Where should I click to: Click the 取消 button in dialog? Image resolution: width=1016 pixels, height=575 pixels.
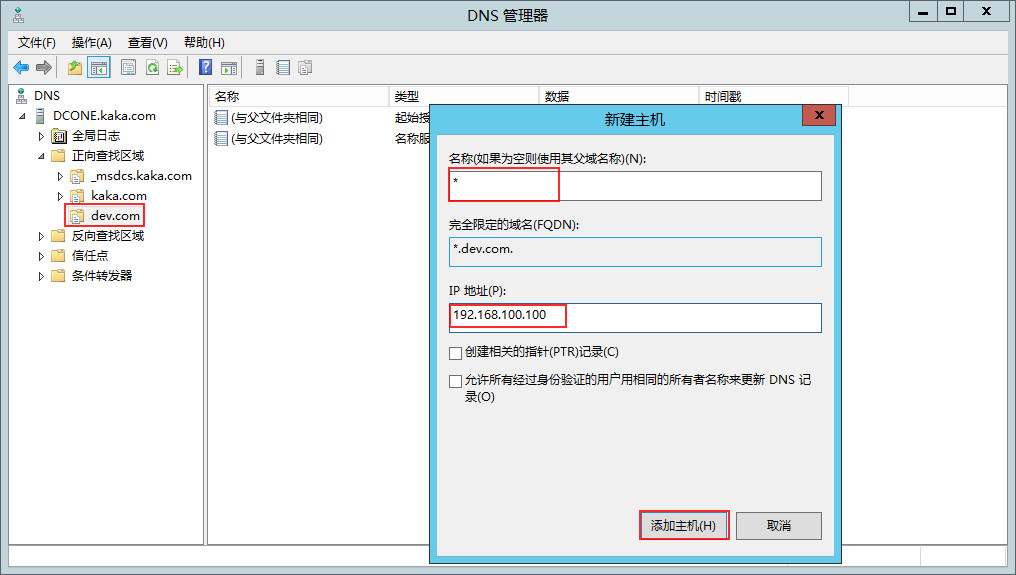(779, 526)
